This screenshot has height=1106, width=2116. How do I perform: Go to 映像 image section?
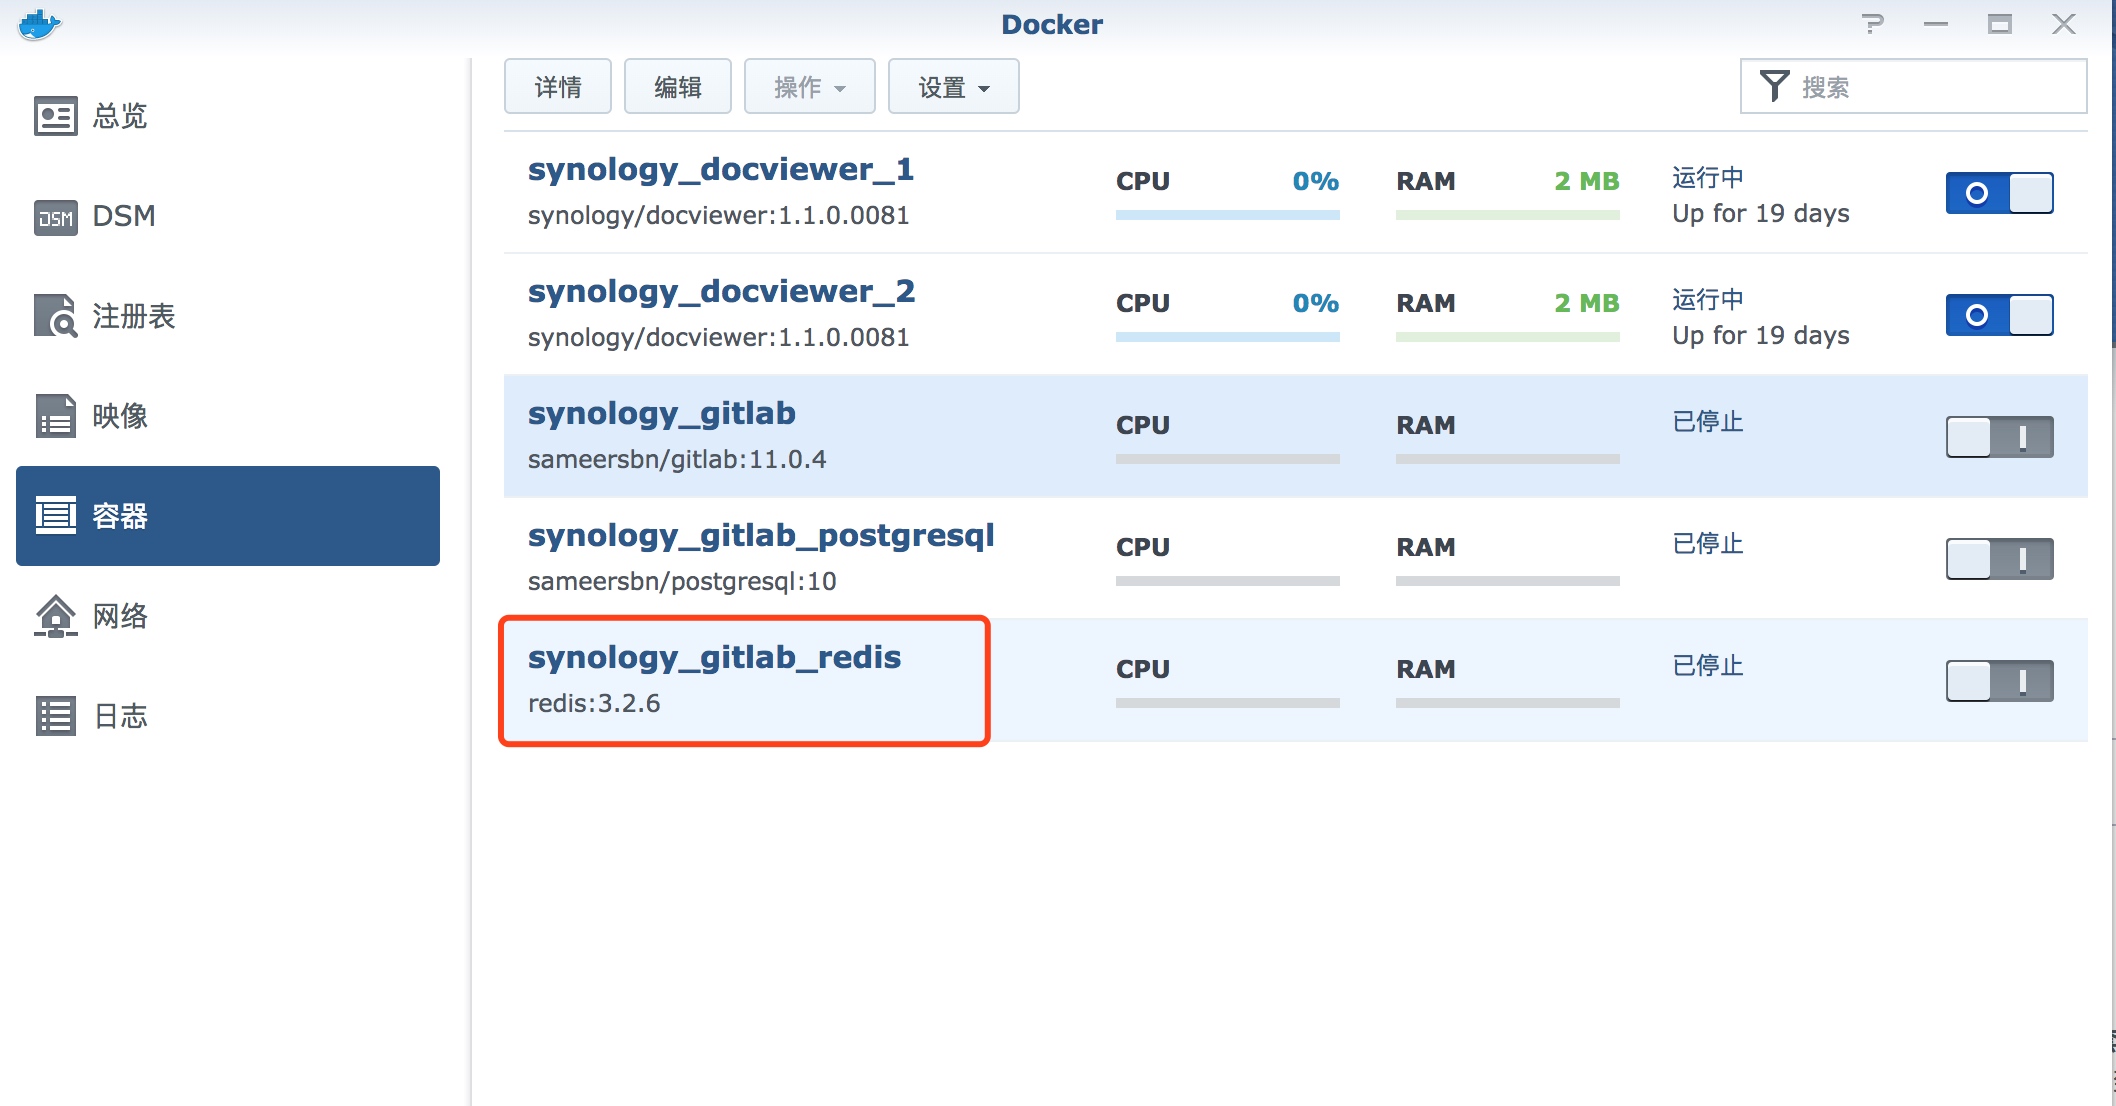pyautogui.click(x=120, y=416)
